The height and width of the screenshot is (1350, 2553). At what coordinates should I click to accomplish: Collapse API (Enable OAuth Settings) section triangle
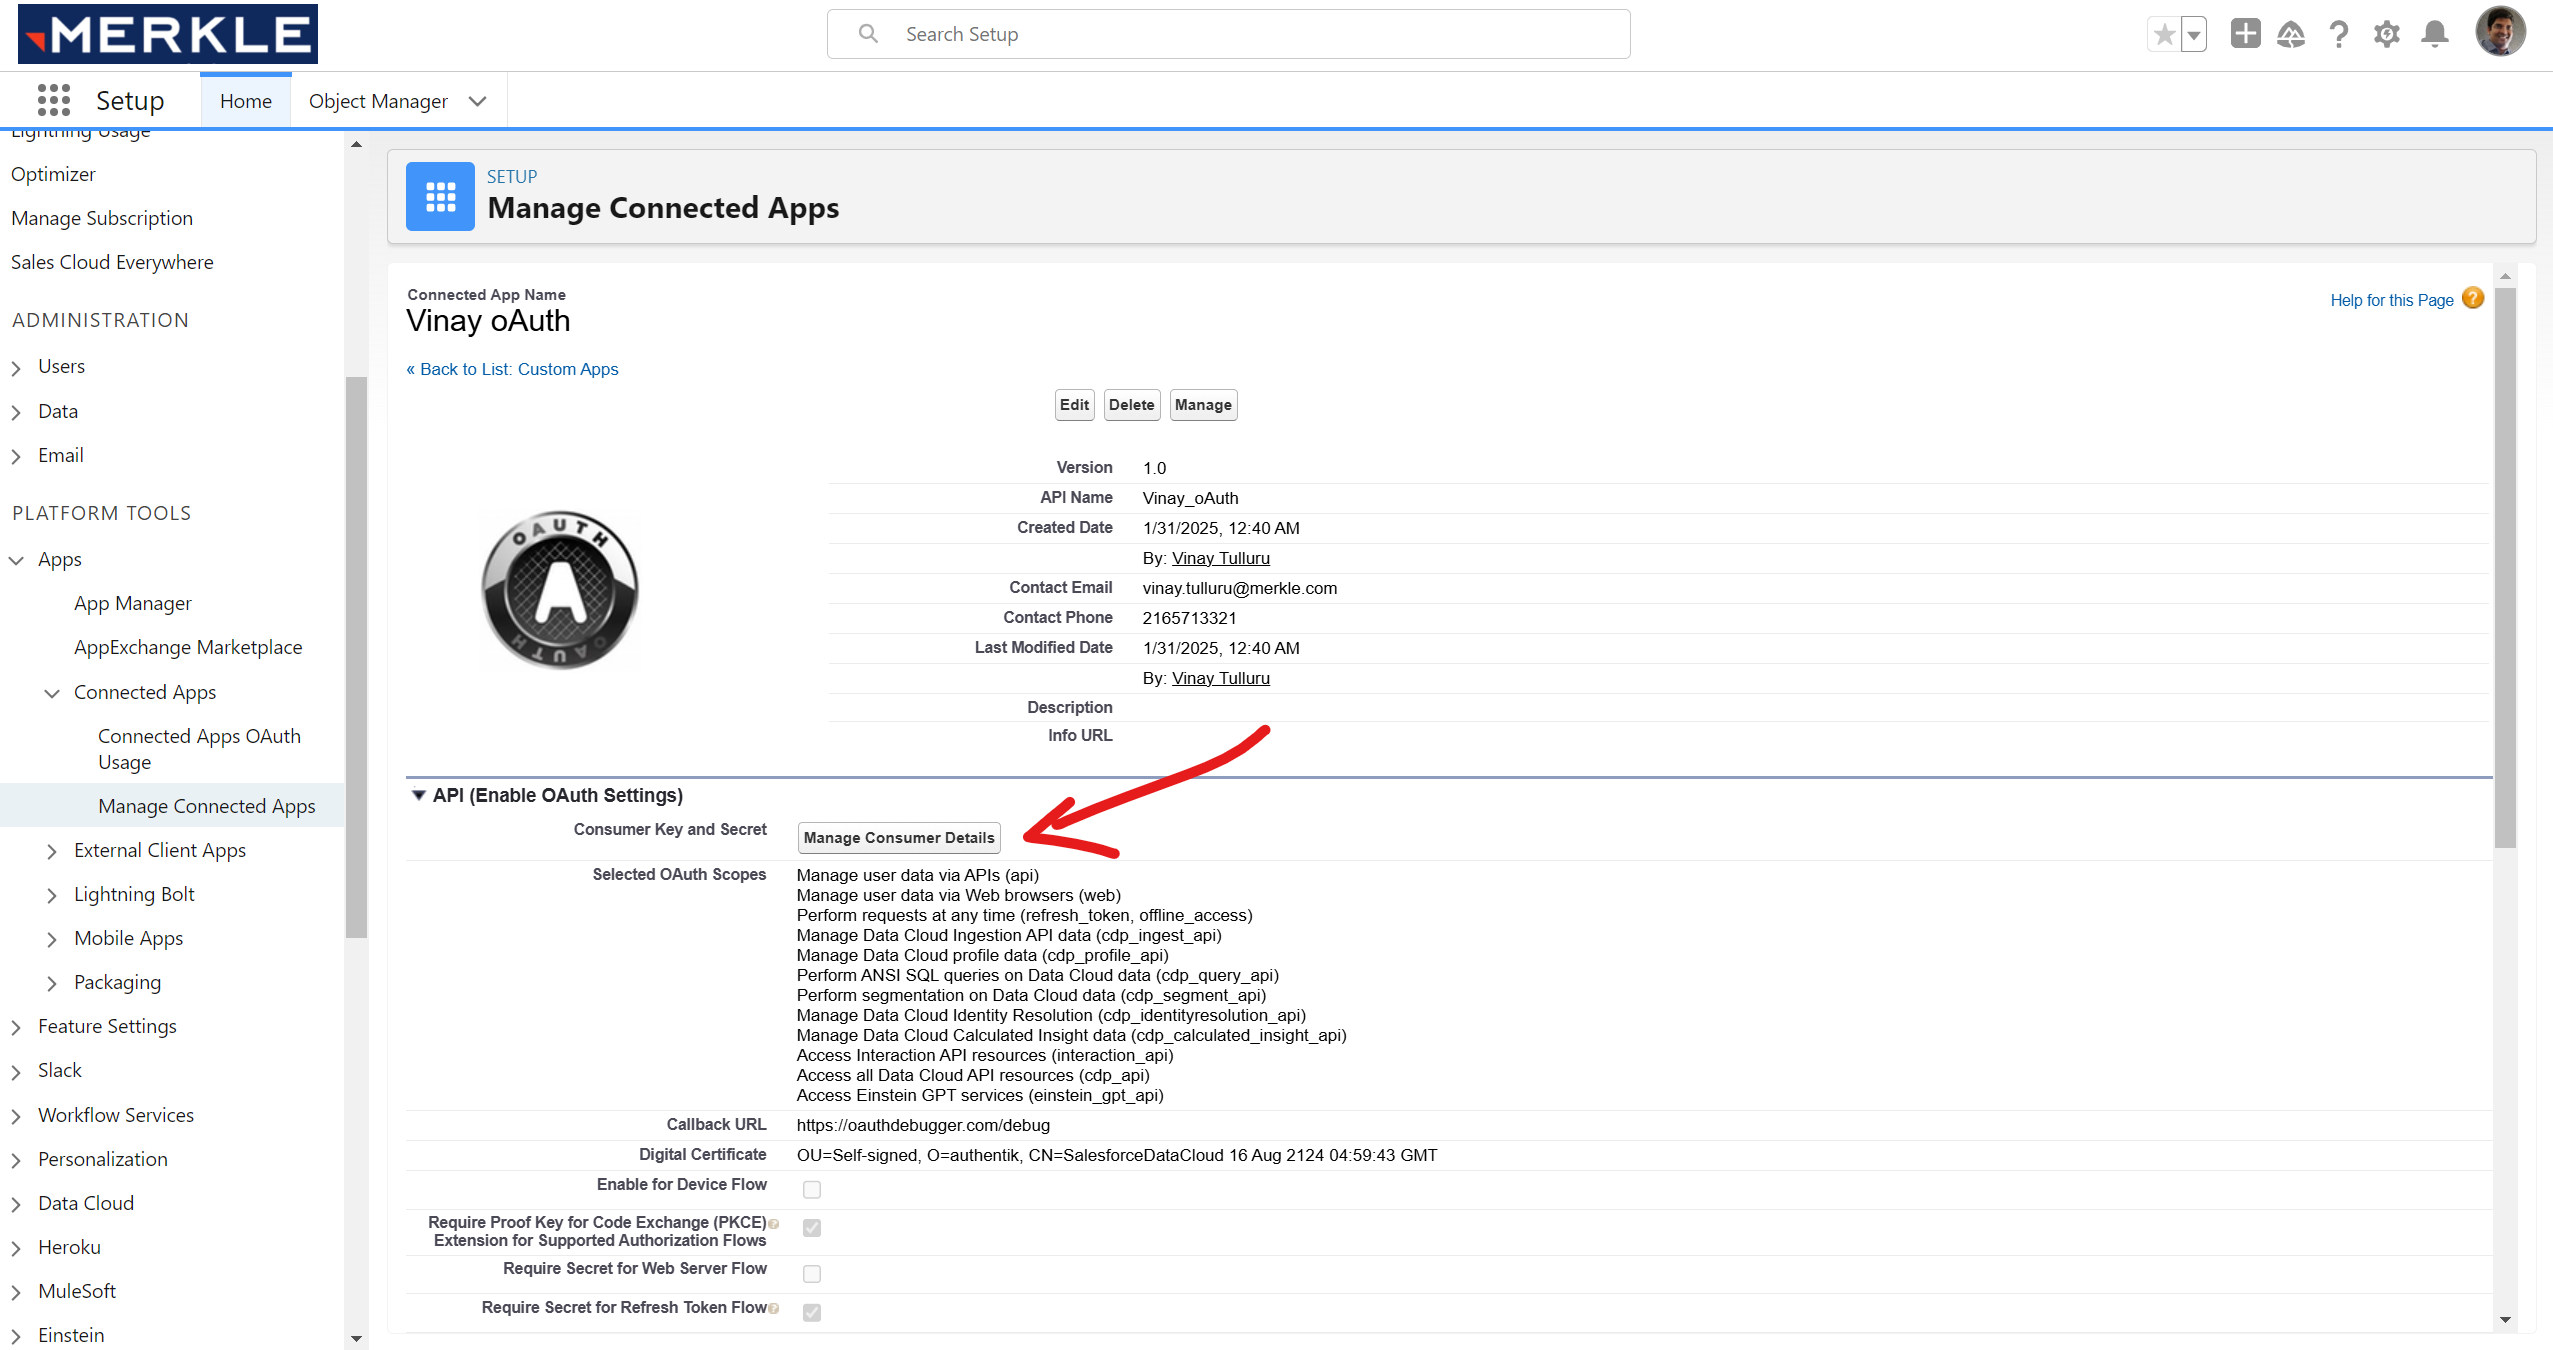point(419,795)
